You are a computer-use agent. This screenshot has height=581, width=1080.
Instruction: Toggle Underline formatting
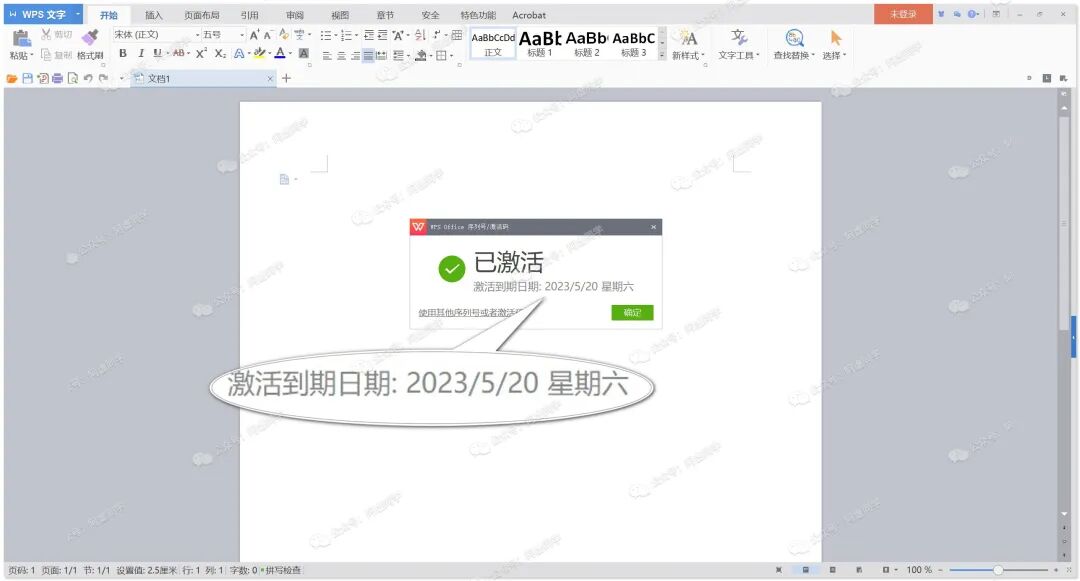point(157,53)
